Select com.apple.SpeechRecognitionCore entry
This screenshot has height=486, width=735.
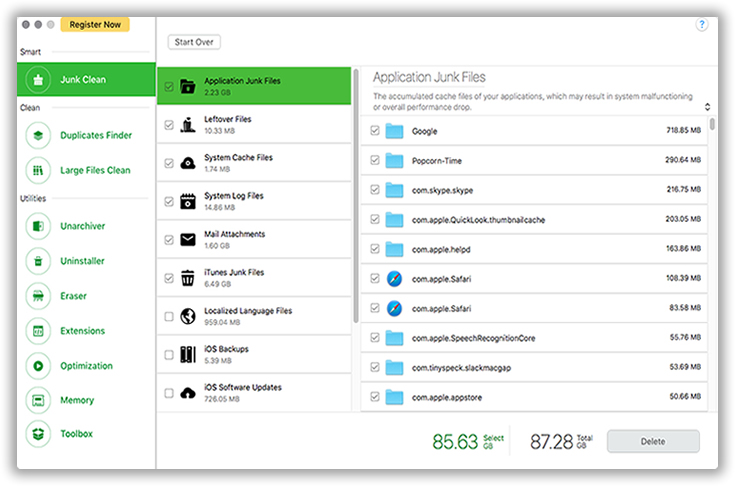534,337
